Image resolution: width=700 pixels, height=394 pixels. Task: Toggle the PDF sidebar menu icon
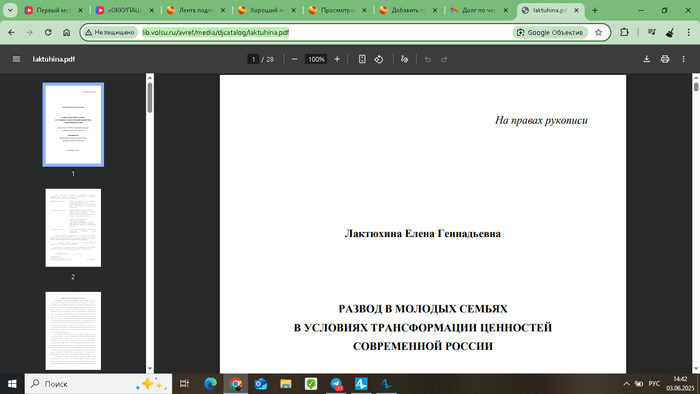17,59
